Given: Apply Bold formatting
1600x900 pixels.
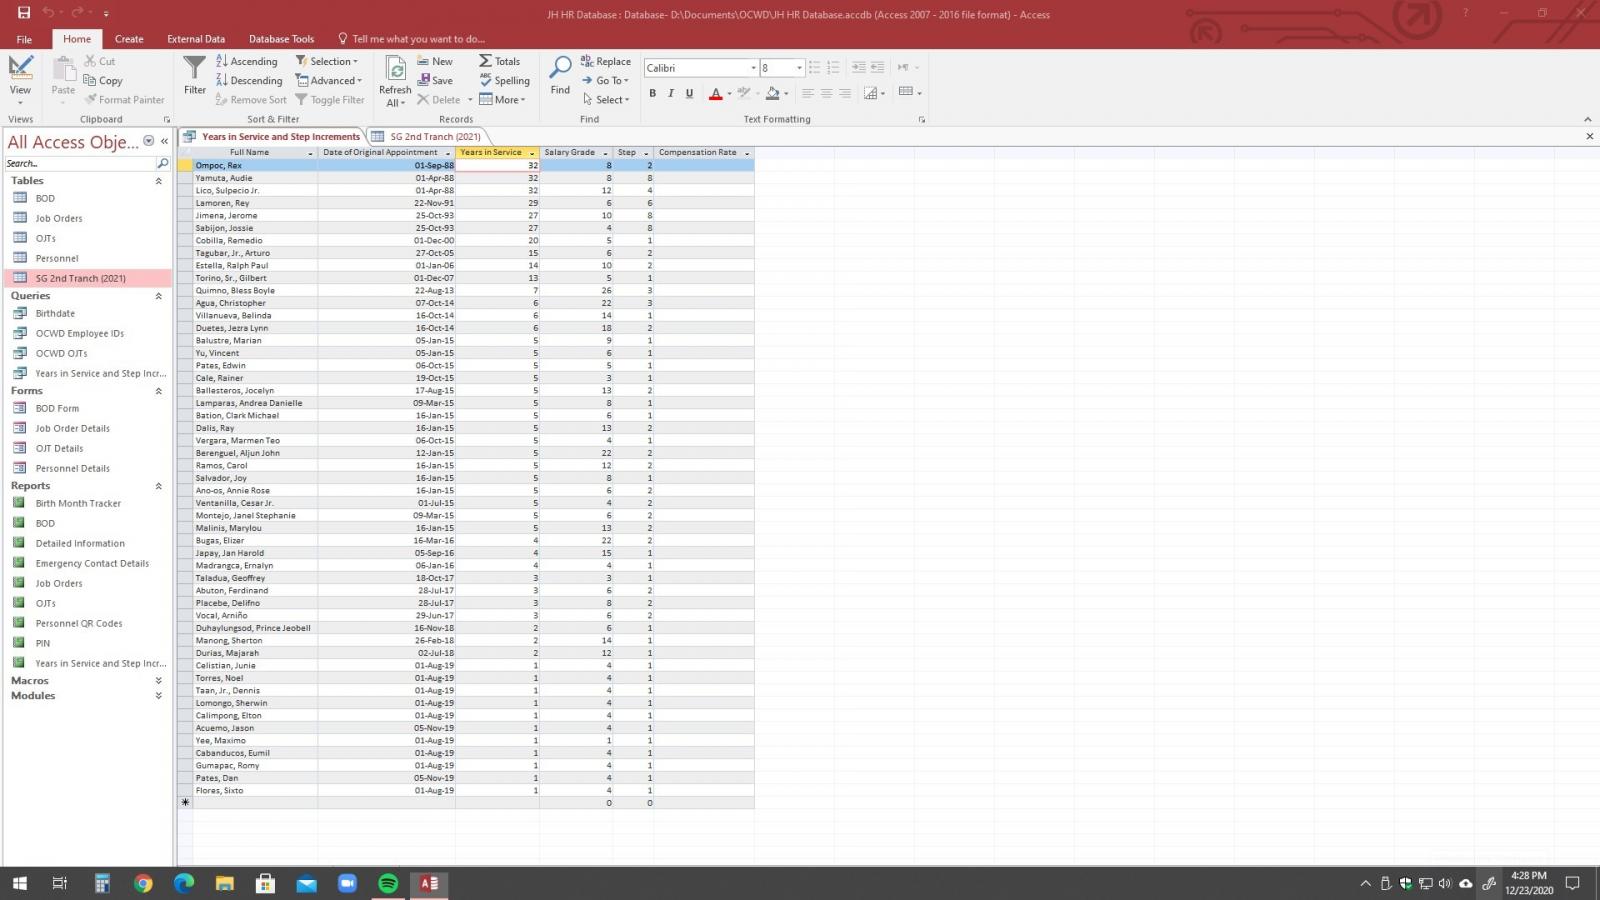Looking at the screenshot, I should (653, 93).
